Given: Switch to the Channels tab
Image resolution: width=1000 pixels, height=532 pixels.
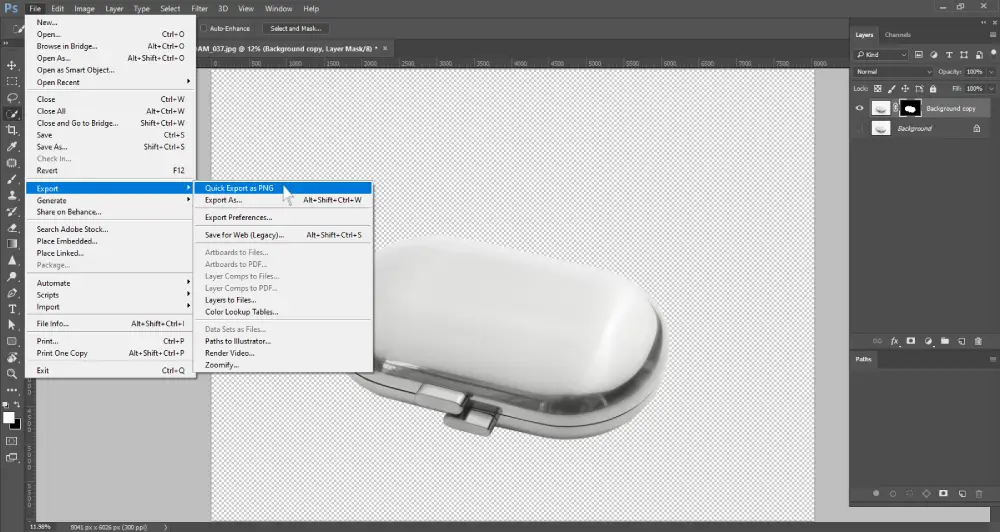Looking at the screenshot, I should pyautogui.click(x=897, y=35).
